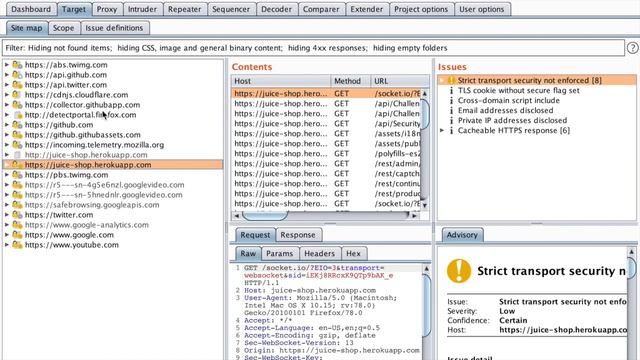This screenshot has height=360, width=640.
Task: Click the folder icon beside https://api.github.com
Action: tap(17, 75)
